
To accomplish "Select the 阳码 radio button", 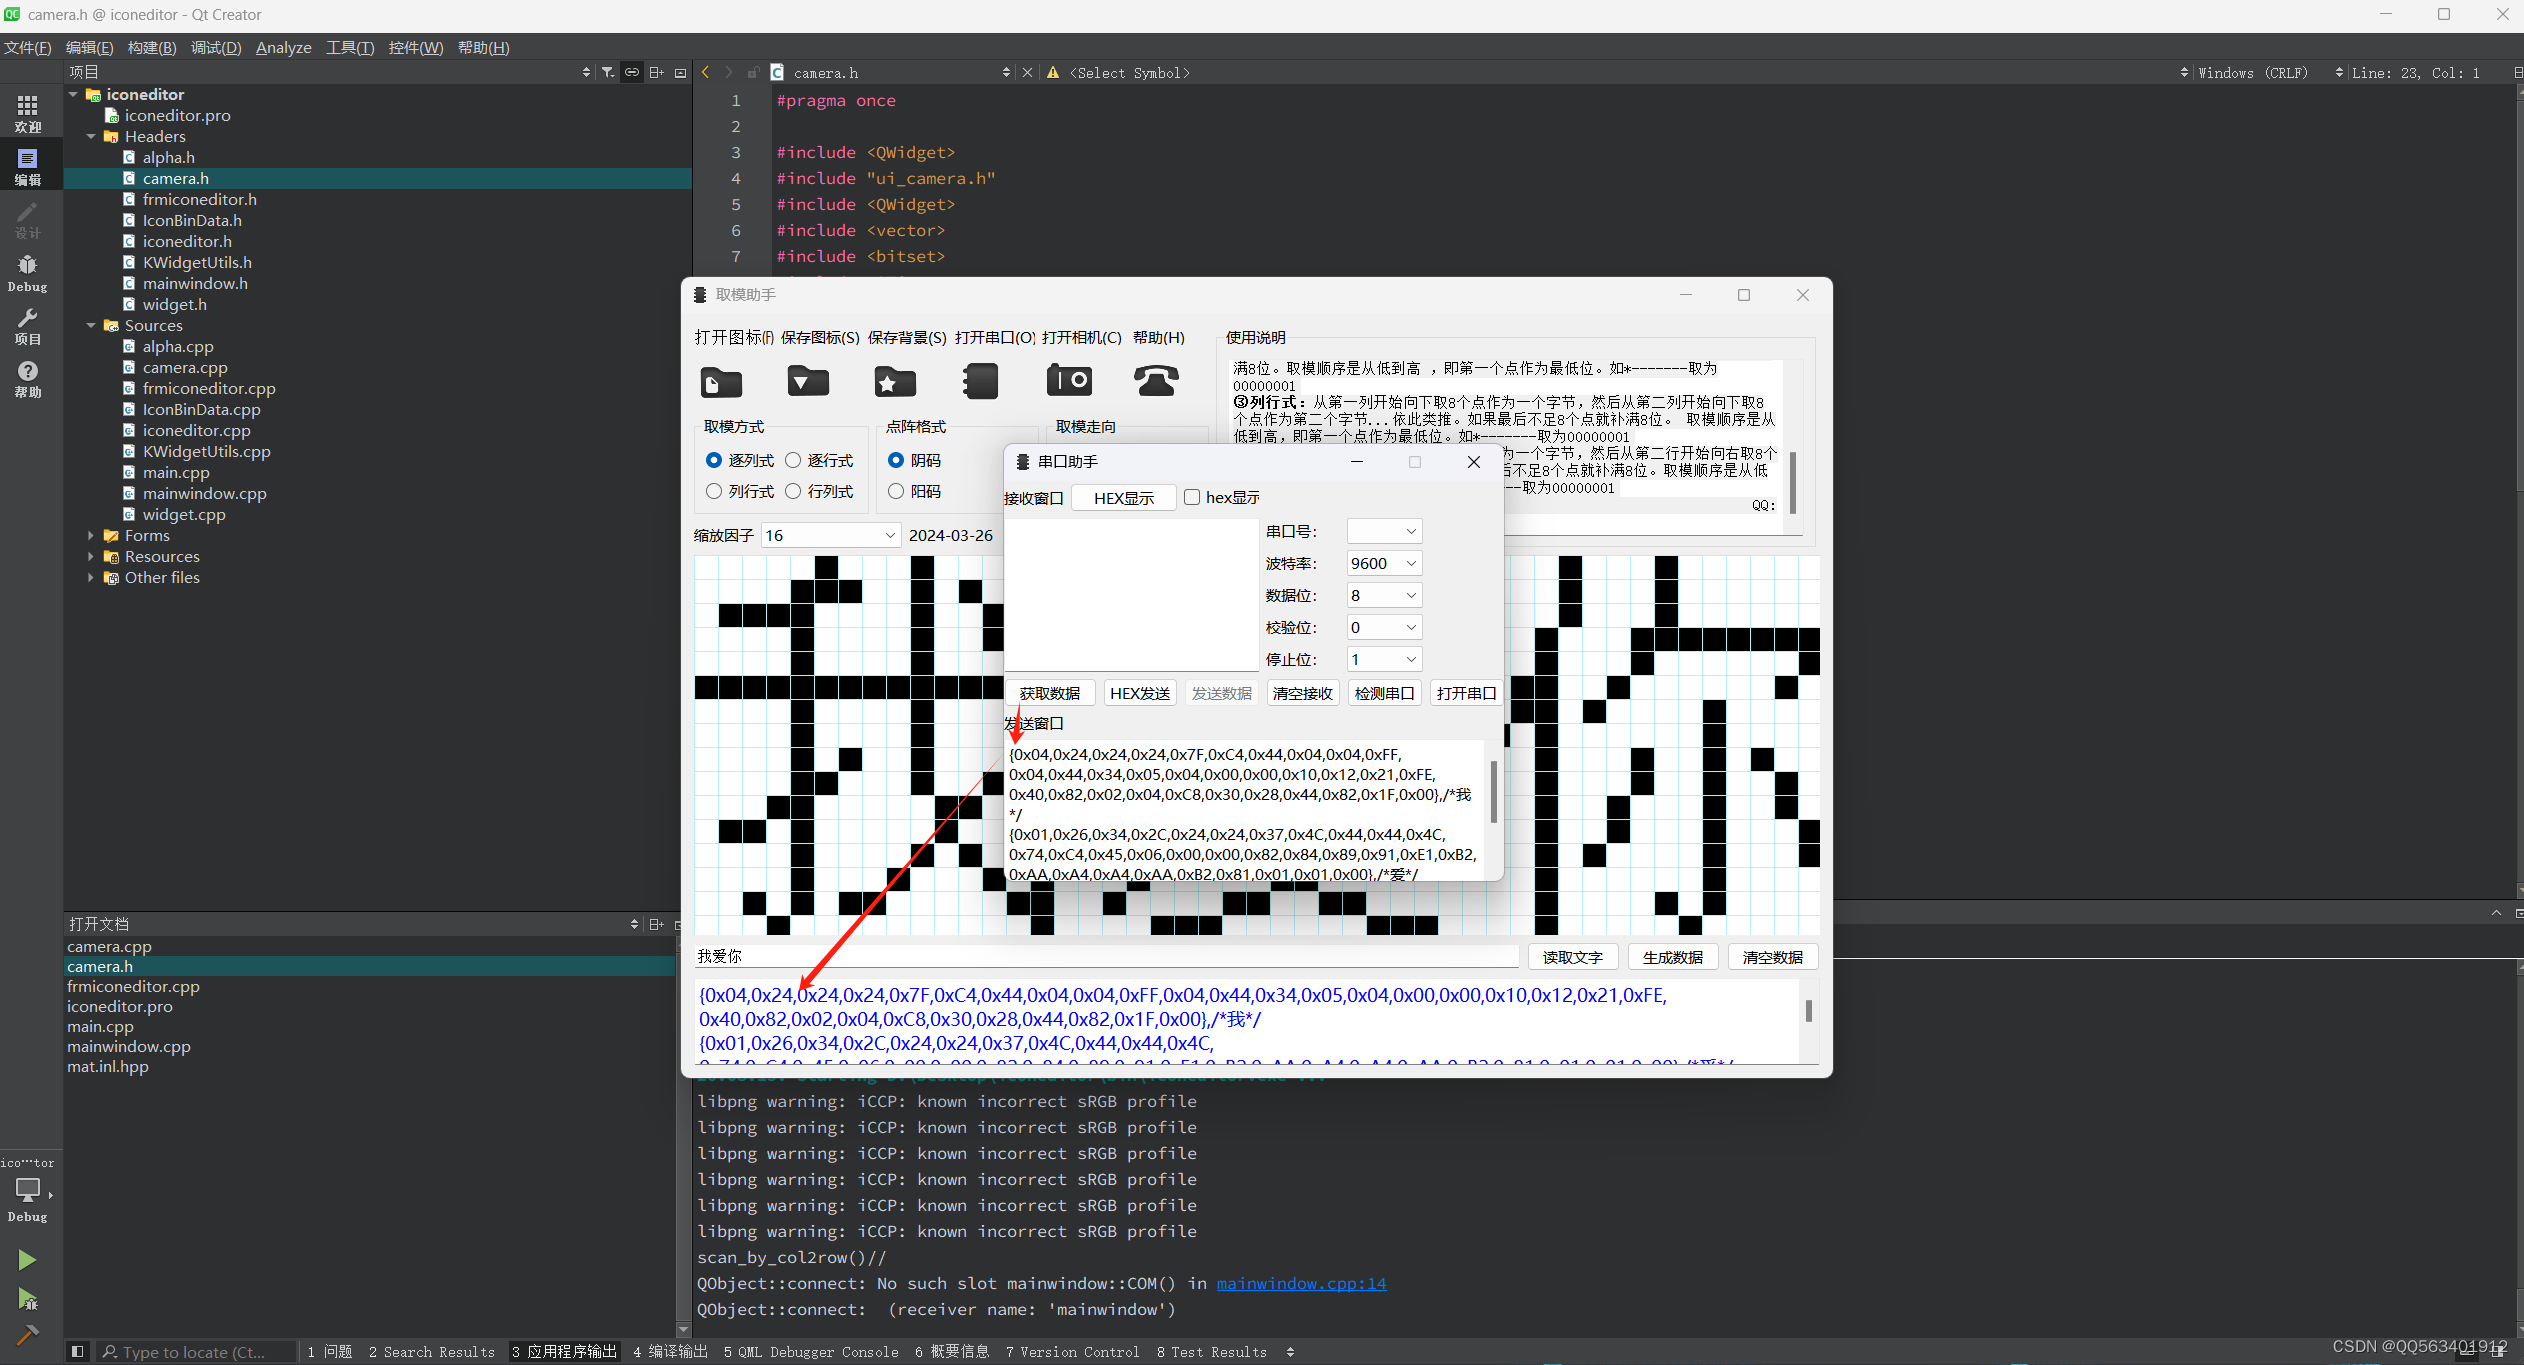I will pyautogui.click(x=895, y=491).
